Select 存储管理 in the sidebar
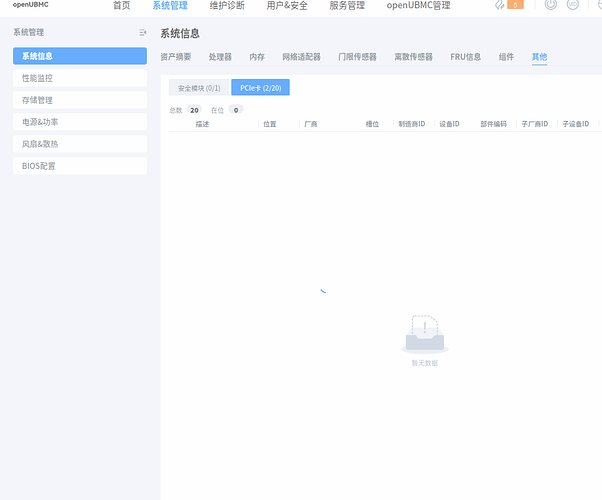The width and height of the screenshot is (602, 500). (80, 100)
